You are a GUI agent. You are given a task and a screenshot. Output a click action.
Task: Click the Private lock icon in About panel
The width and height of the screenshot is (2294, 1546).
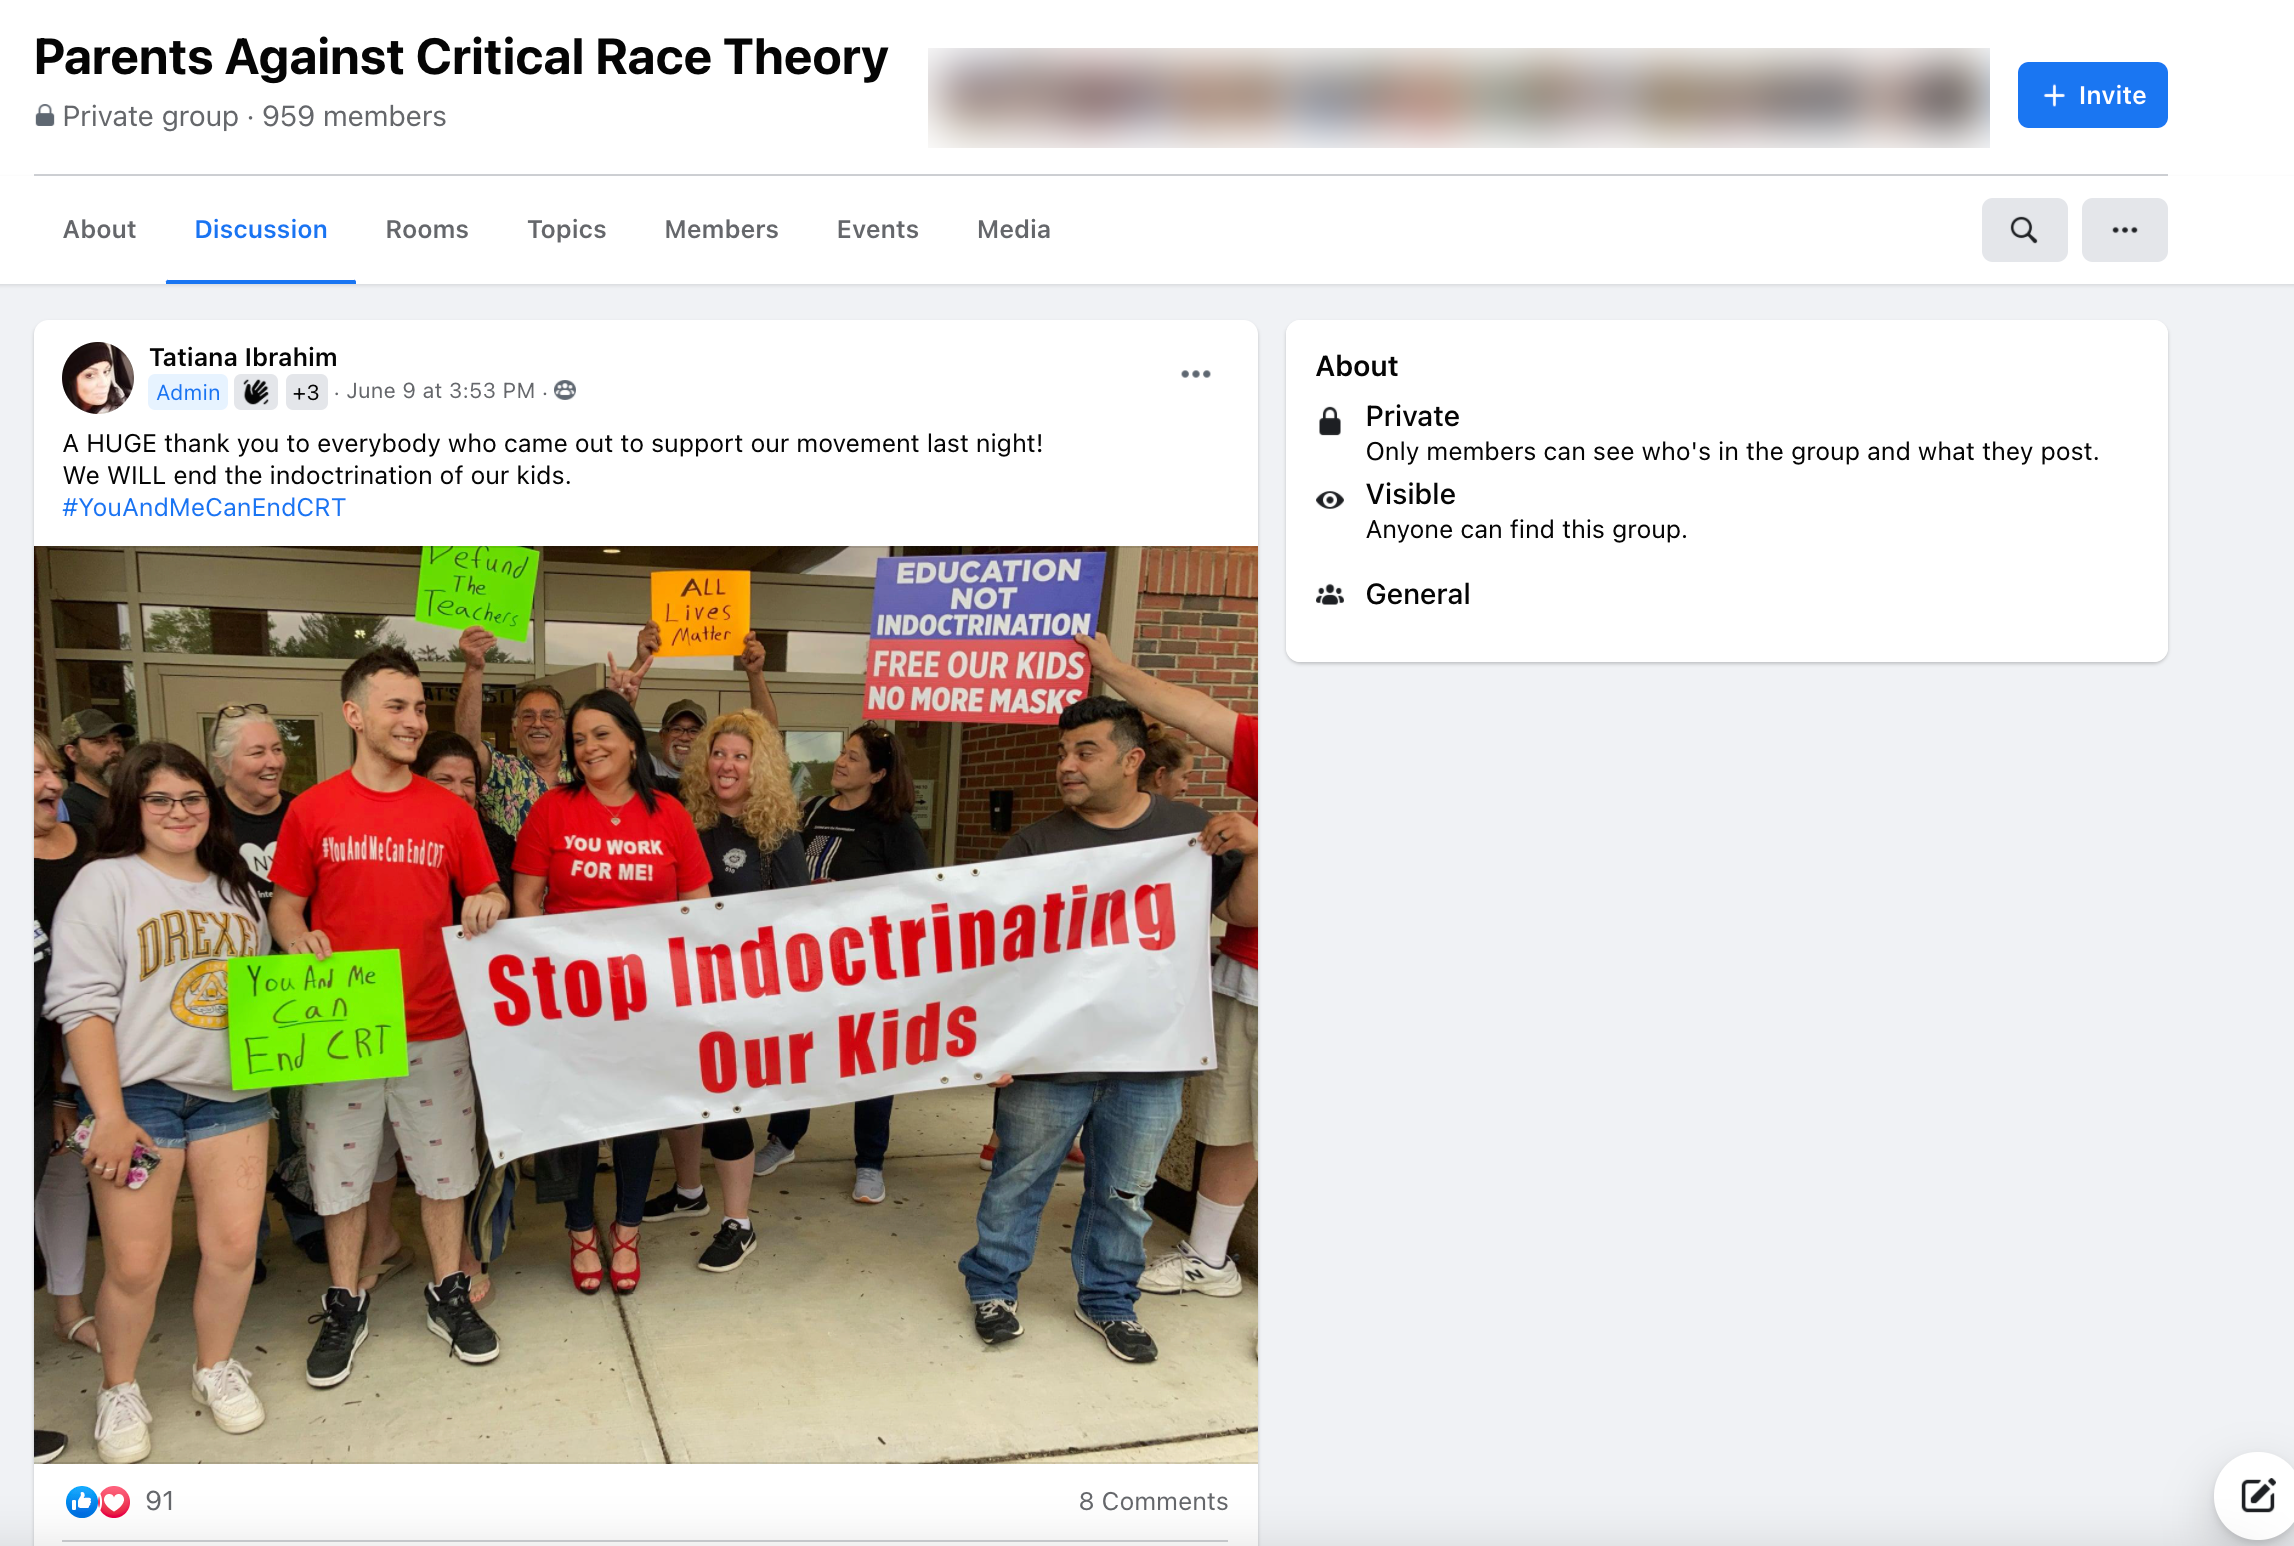pos(1331,419)
